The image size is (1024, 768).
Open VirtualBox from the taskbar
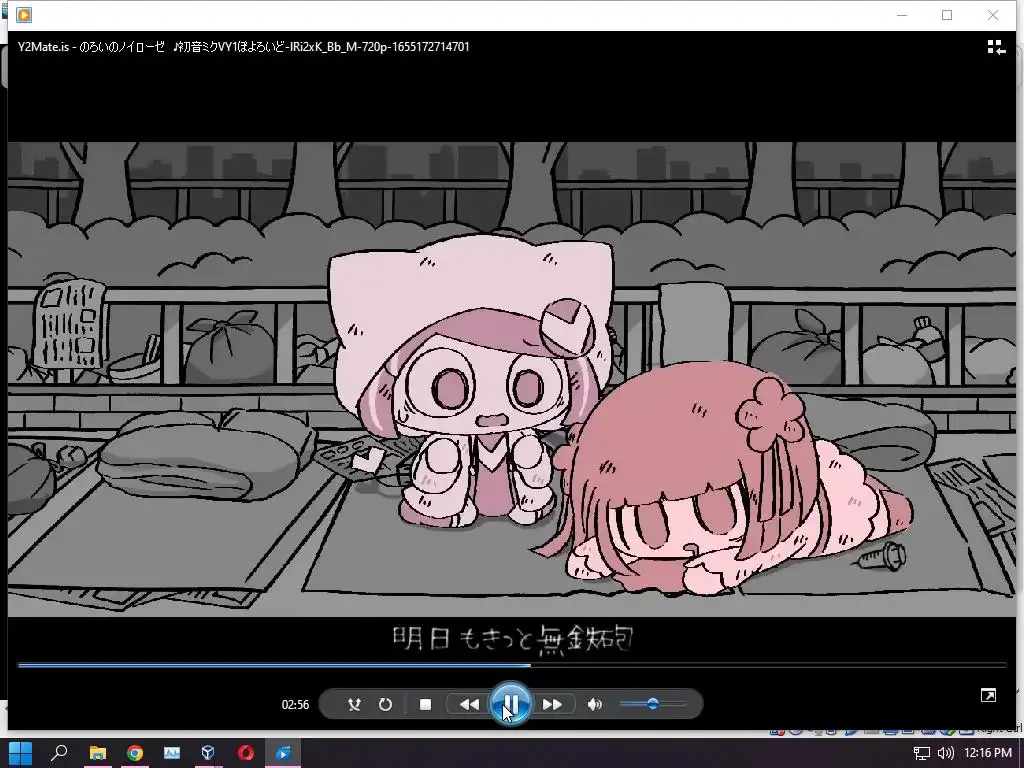pos(208,753)
